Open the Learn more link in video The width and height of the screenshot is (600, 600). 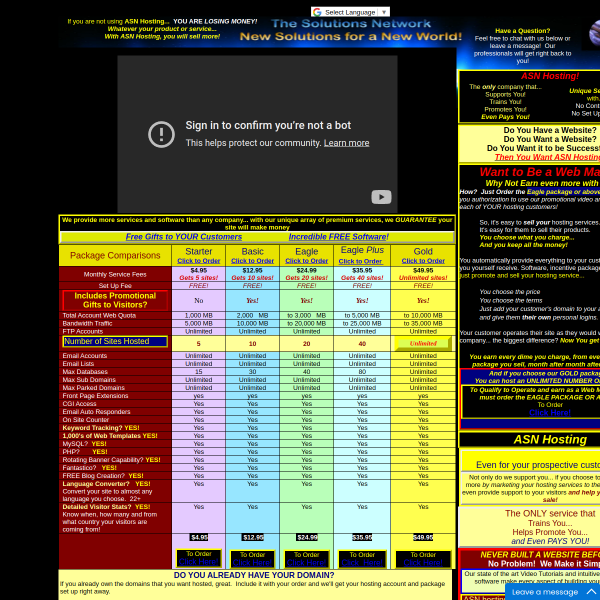pos(346,143)
